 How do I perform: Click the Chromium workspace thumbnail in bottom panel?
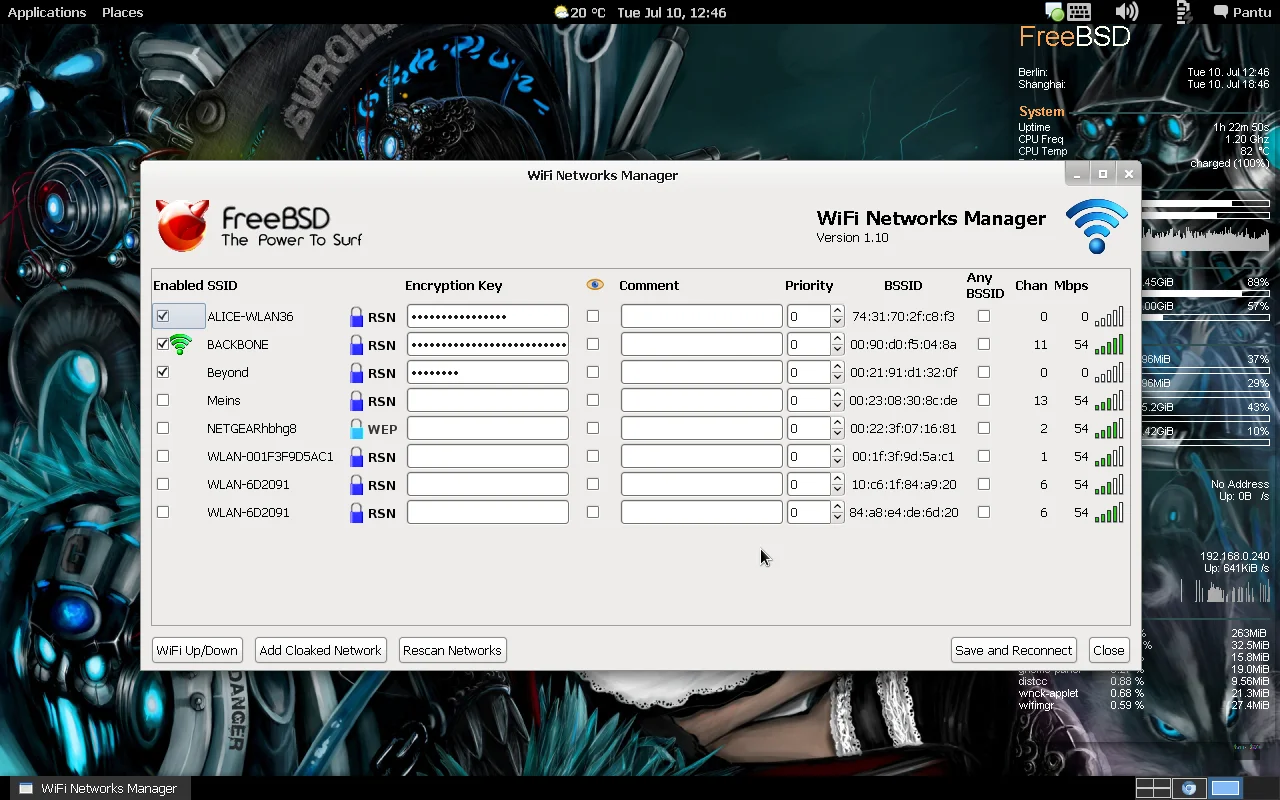[x=1189, y=788]
